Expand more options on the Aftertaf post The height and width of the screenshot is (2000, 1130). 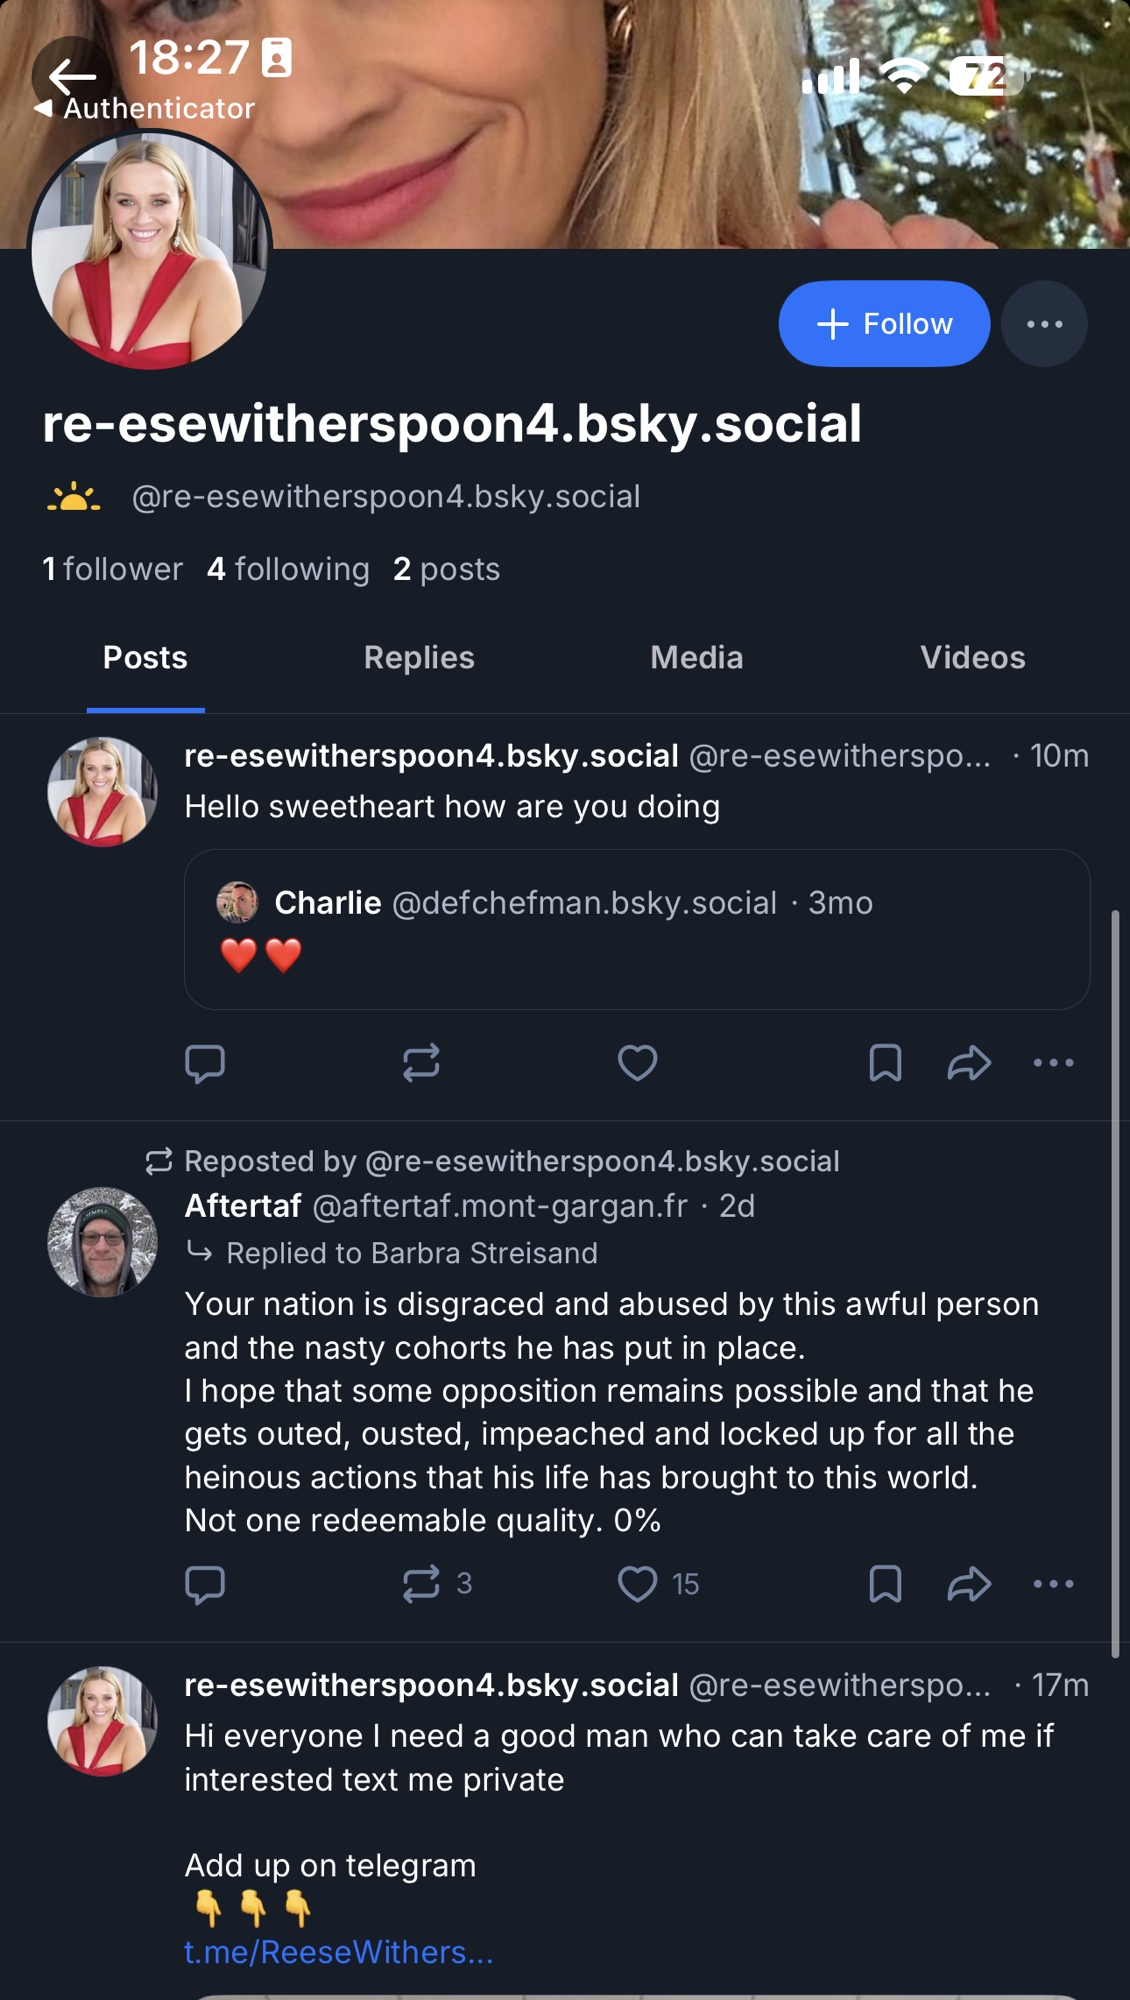(x=1053, y=1584)
